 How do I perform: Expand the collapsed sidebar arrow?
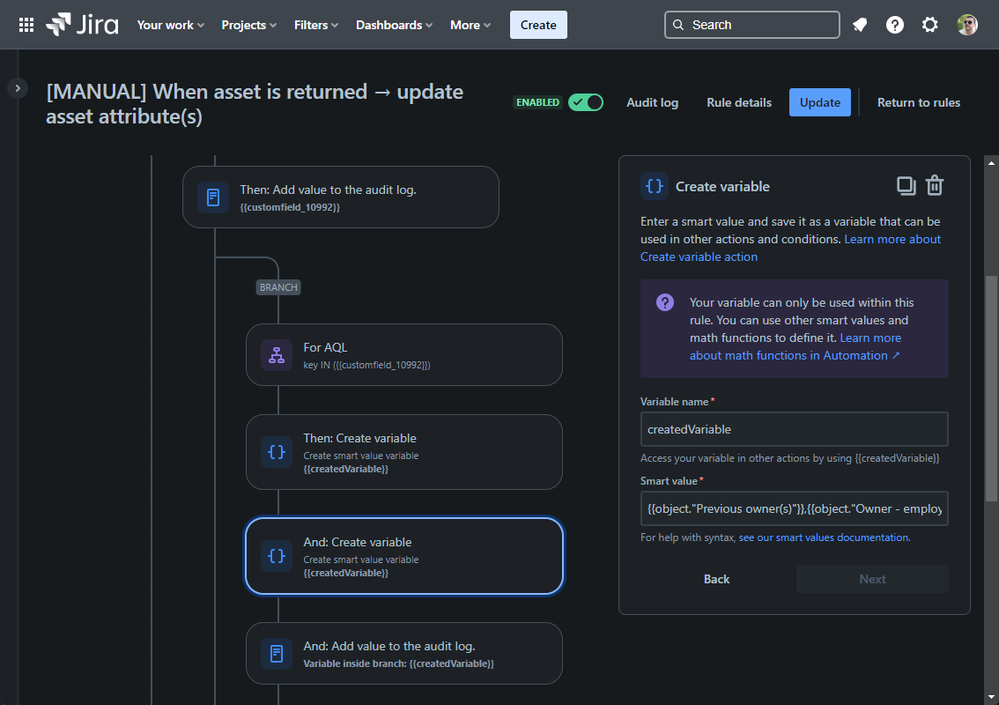pos(18,88)
